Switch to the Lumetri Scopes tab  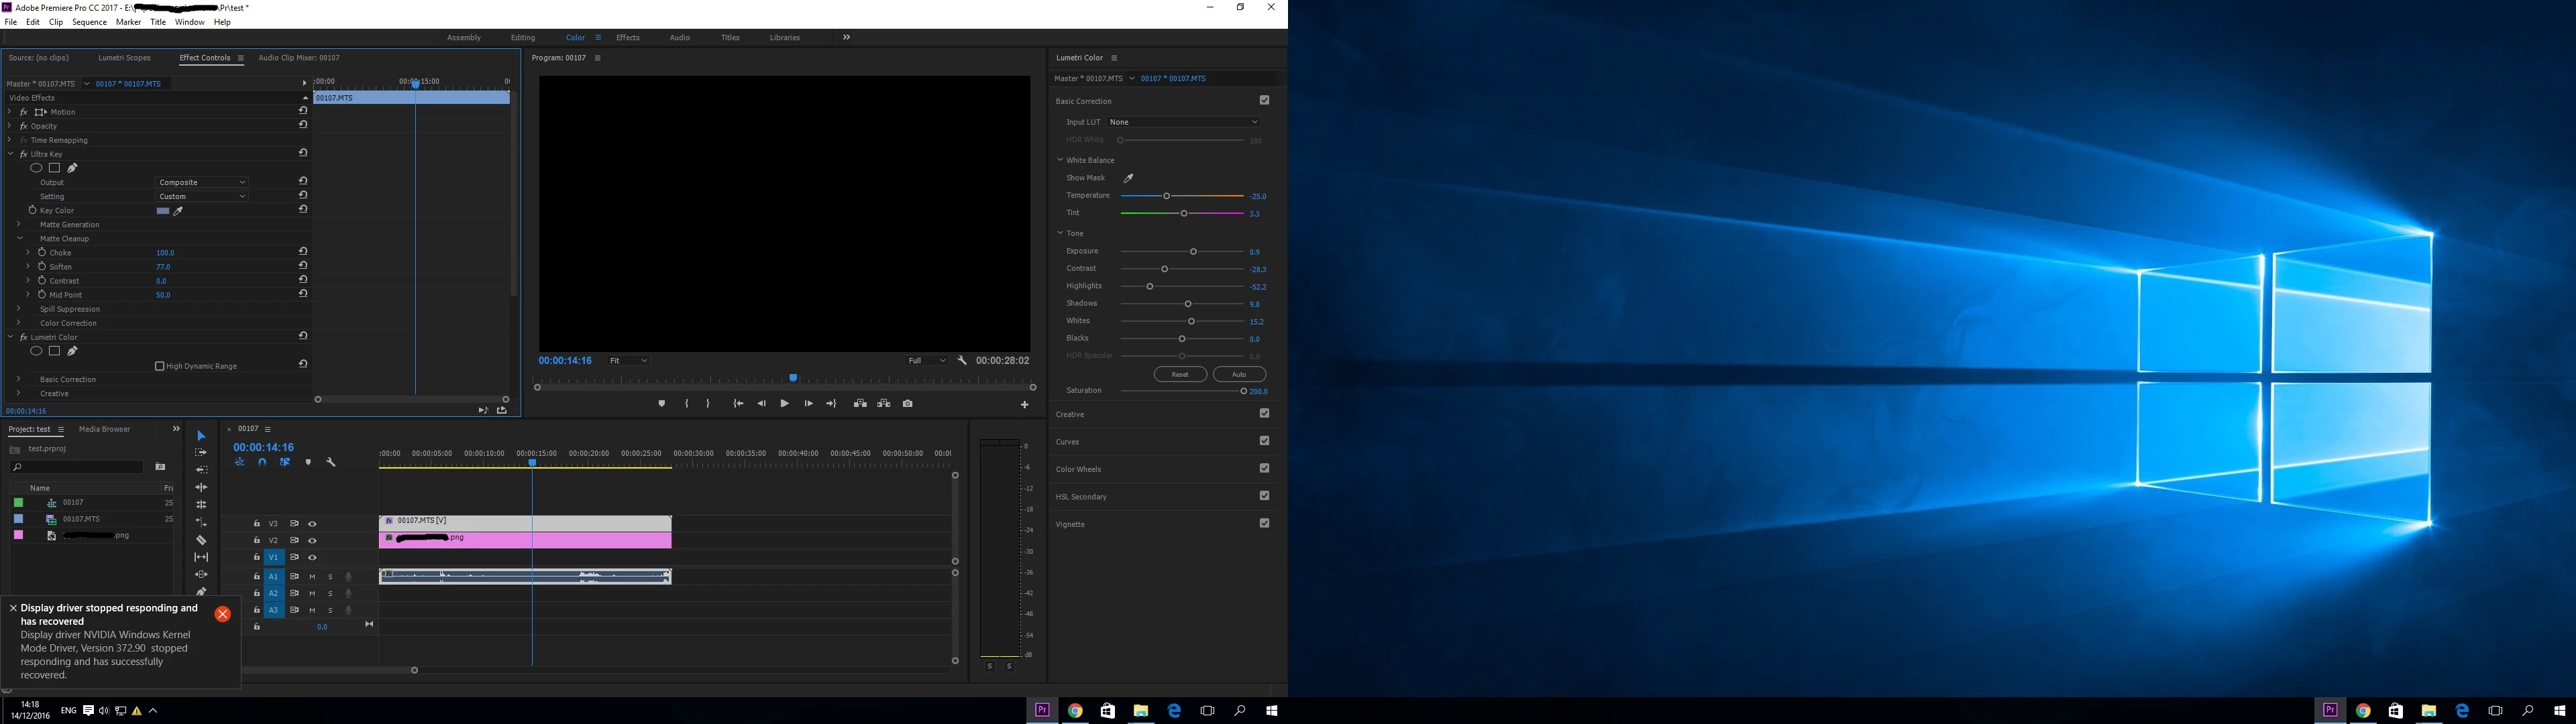point(124,58)
